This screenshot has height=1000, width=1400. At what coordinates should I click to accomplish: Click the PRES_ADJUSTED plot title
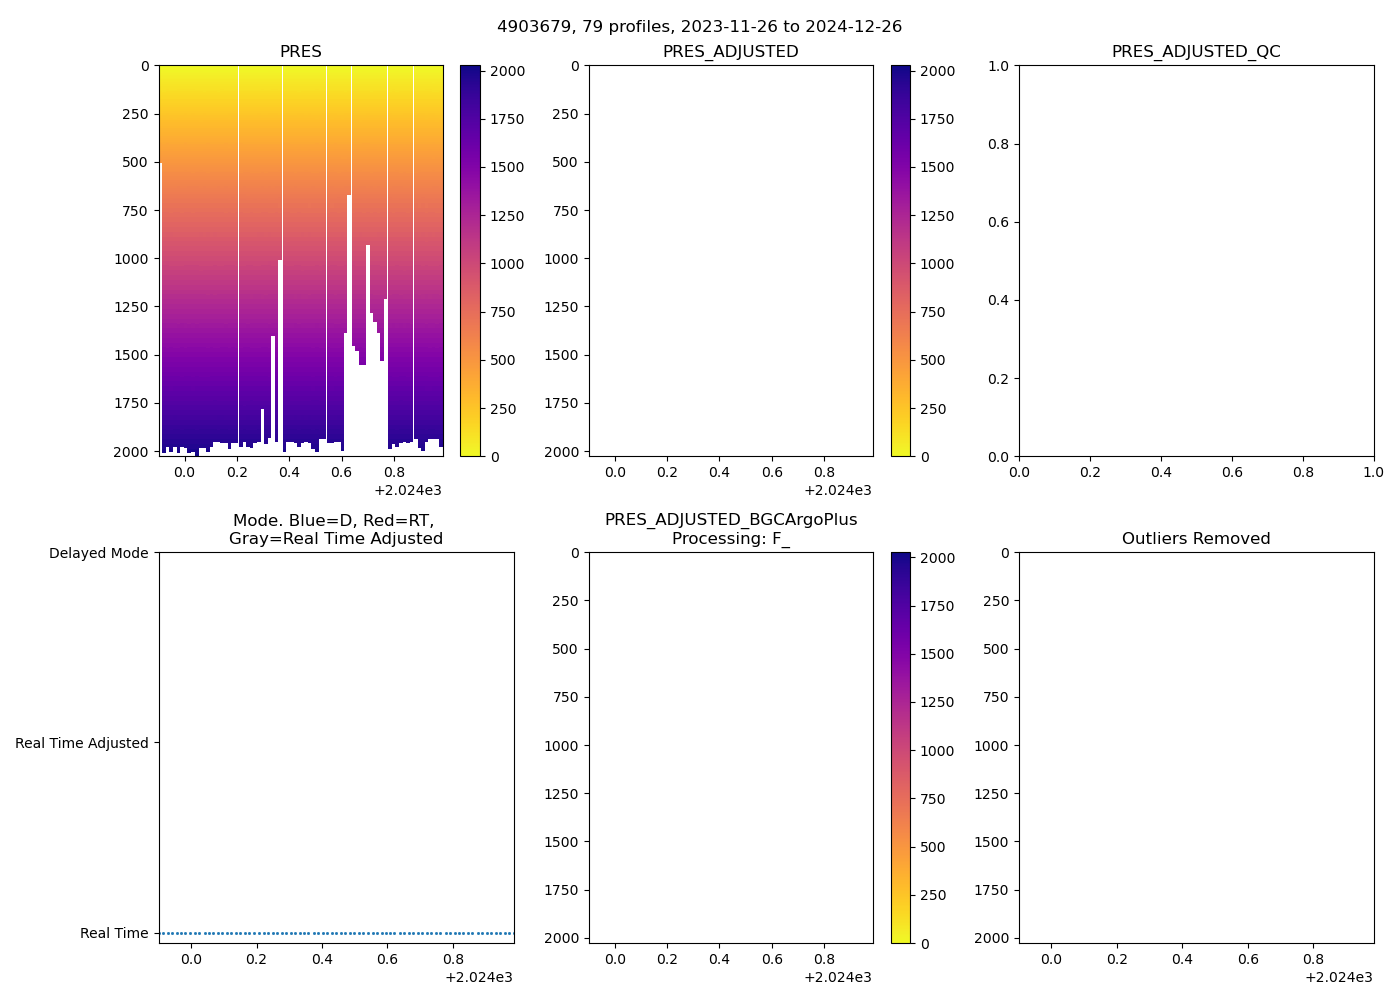point(730,52)
